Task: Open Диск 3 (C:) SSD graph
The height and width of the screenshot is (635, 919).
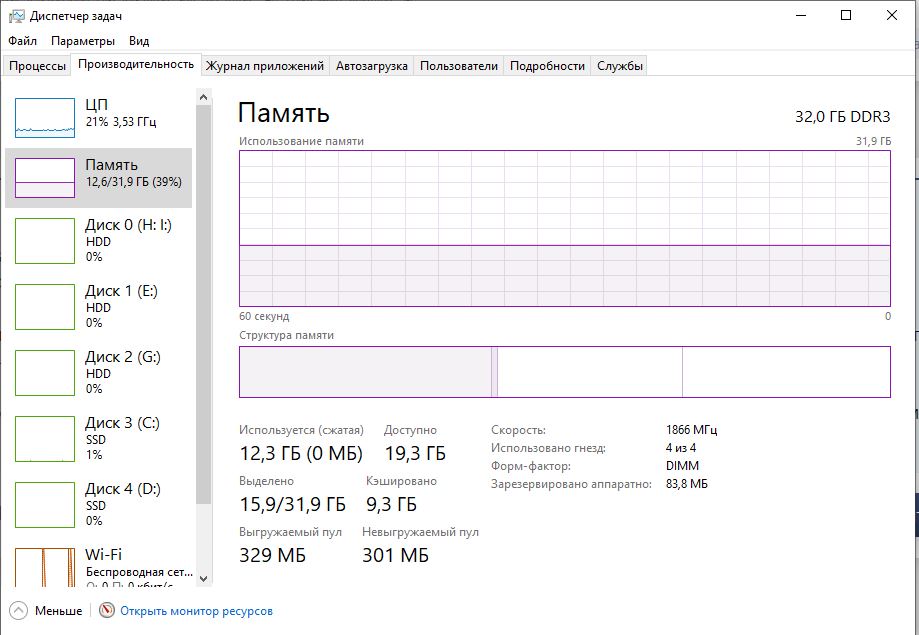Action: click(45, 438)
